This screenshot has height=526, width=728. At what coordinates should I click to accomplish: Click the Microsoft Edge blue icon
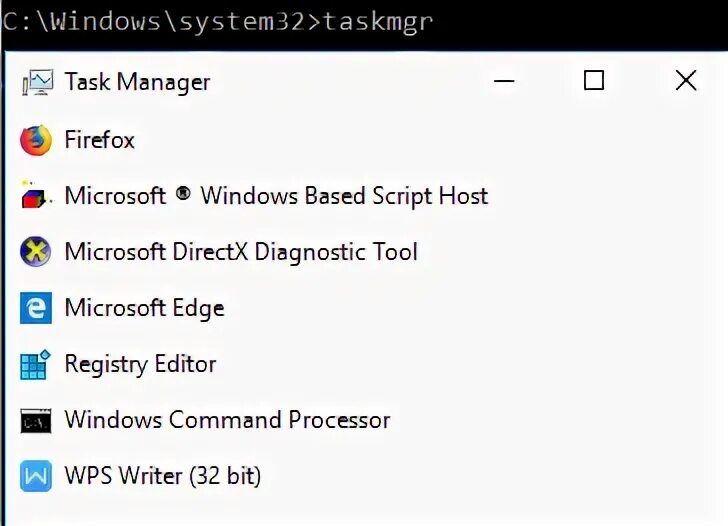pos(36,308)
